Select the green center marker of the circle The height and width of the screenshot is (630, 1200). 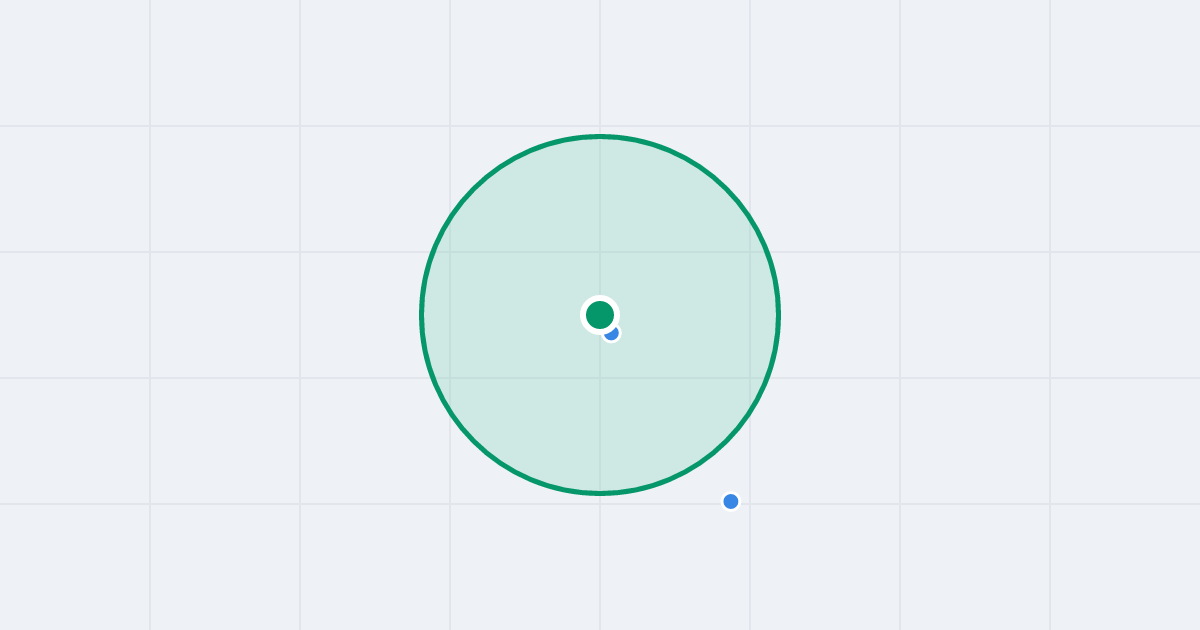coord(600,315)
